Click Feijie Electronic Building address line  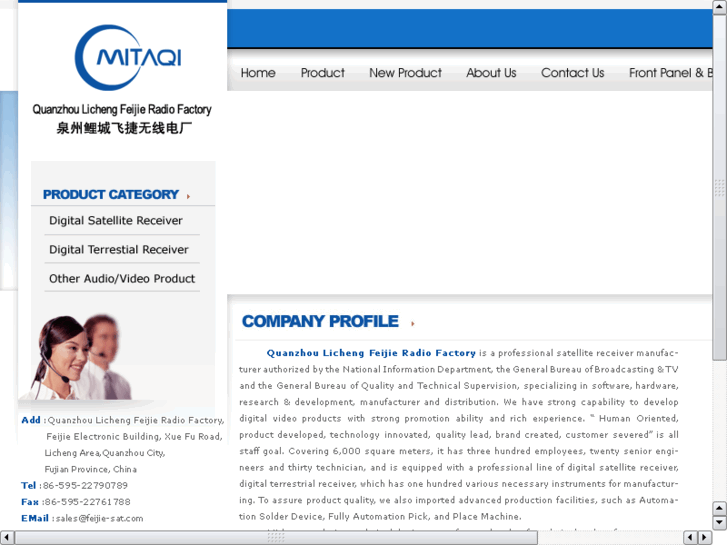point(134,436)
